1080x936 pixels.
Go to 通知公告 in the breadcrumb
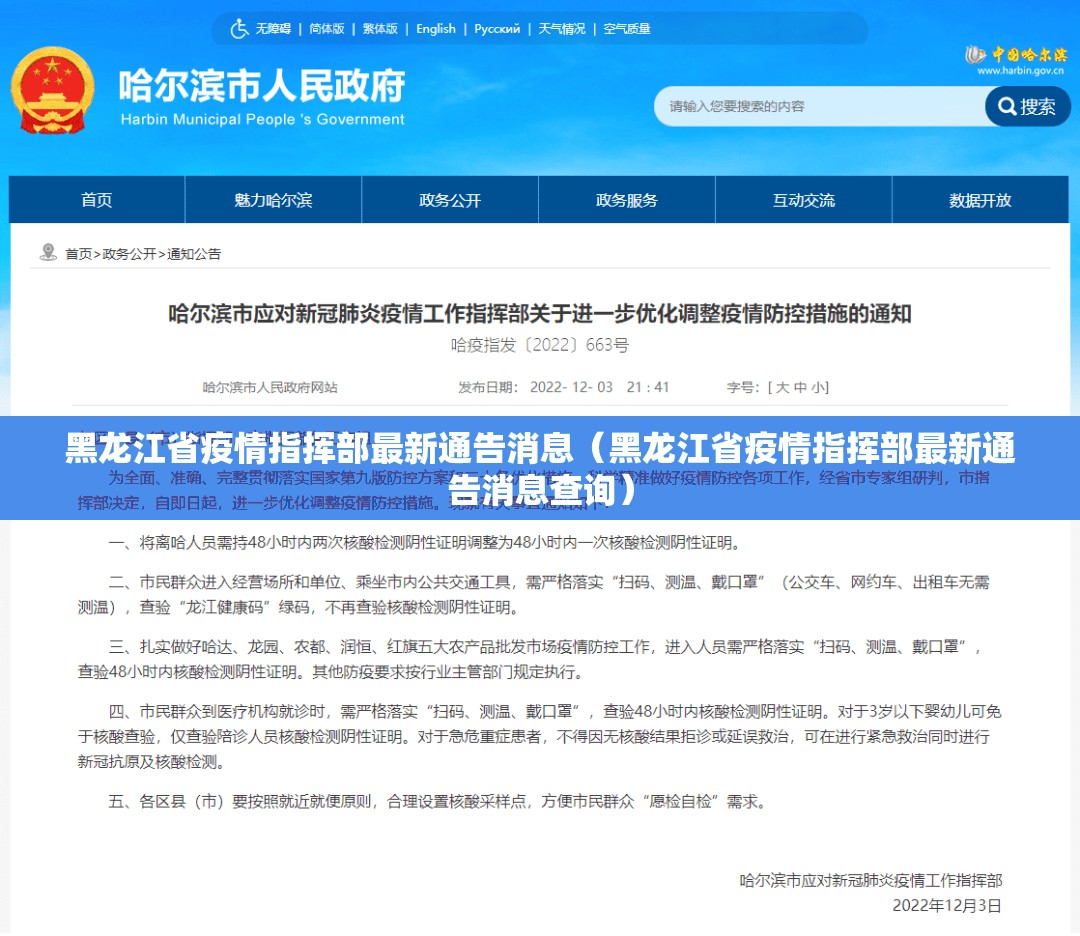(x=194, y=254)
